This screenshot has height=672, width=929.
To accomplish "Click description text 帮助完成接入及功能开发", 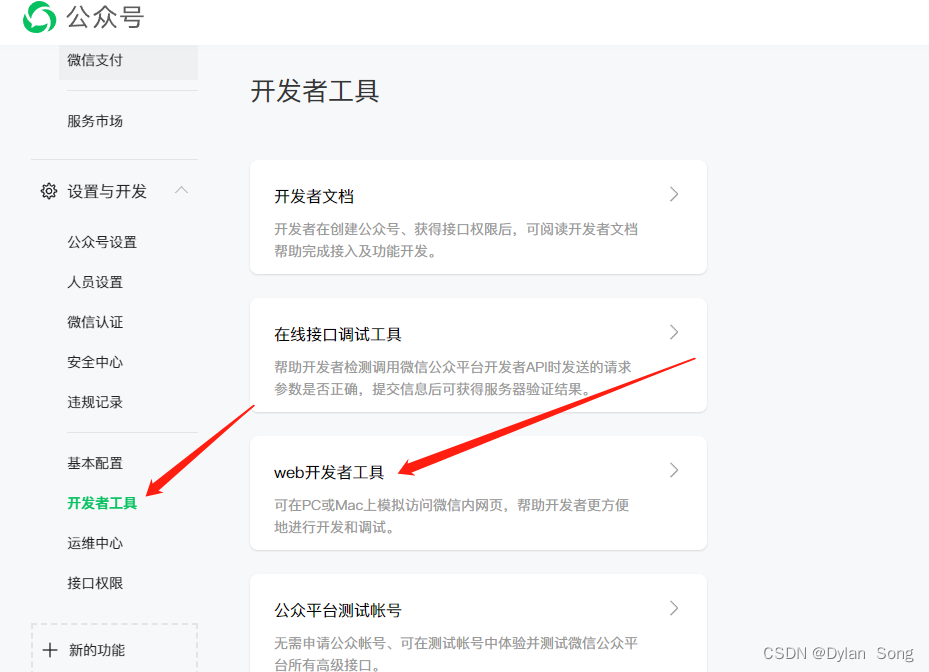I will click(x=355, y=251).
